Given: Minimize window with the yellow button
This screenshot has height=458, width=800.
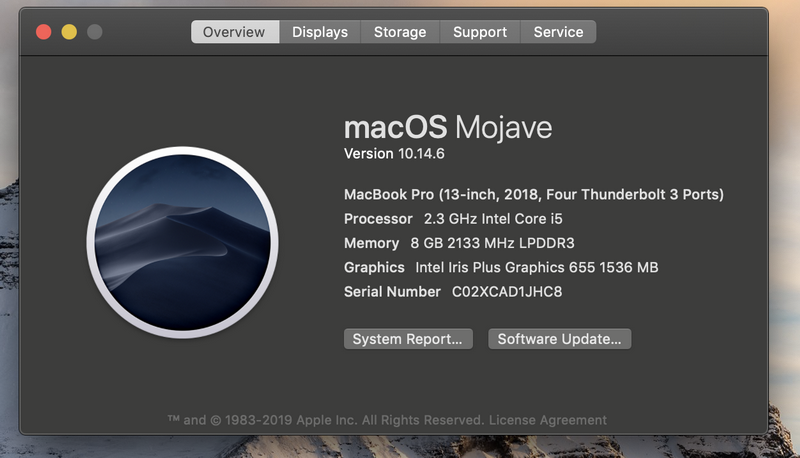Looking at the screenshot, I should click(69, 32).
